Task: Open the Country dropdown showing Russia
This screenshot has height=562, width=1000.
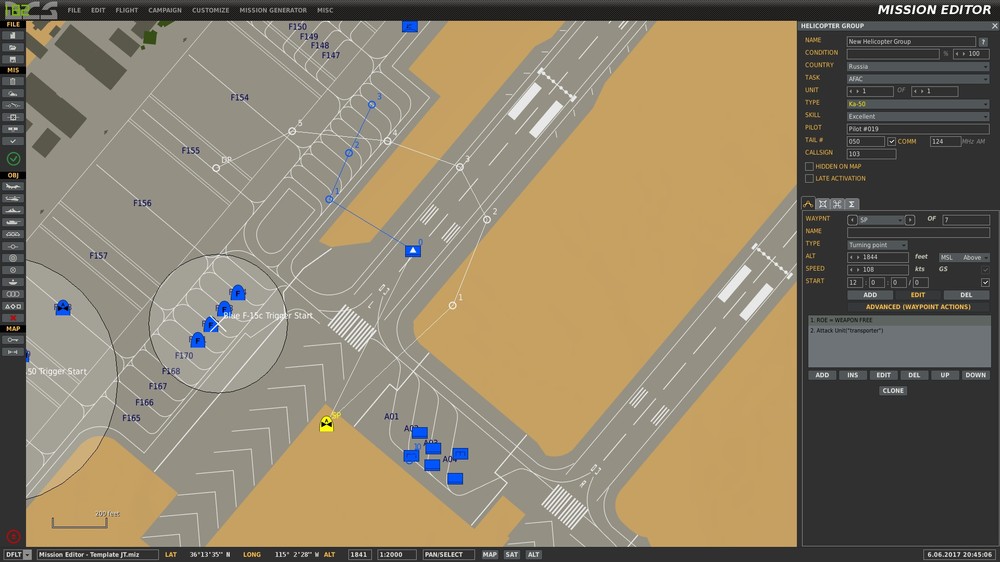Action: (x=918, y=66)
